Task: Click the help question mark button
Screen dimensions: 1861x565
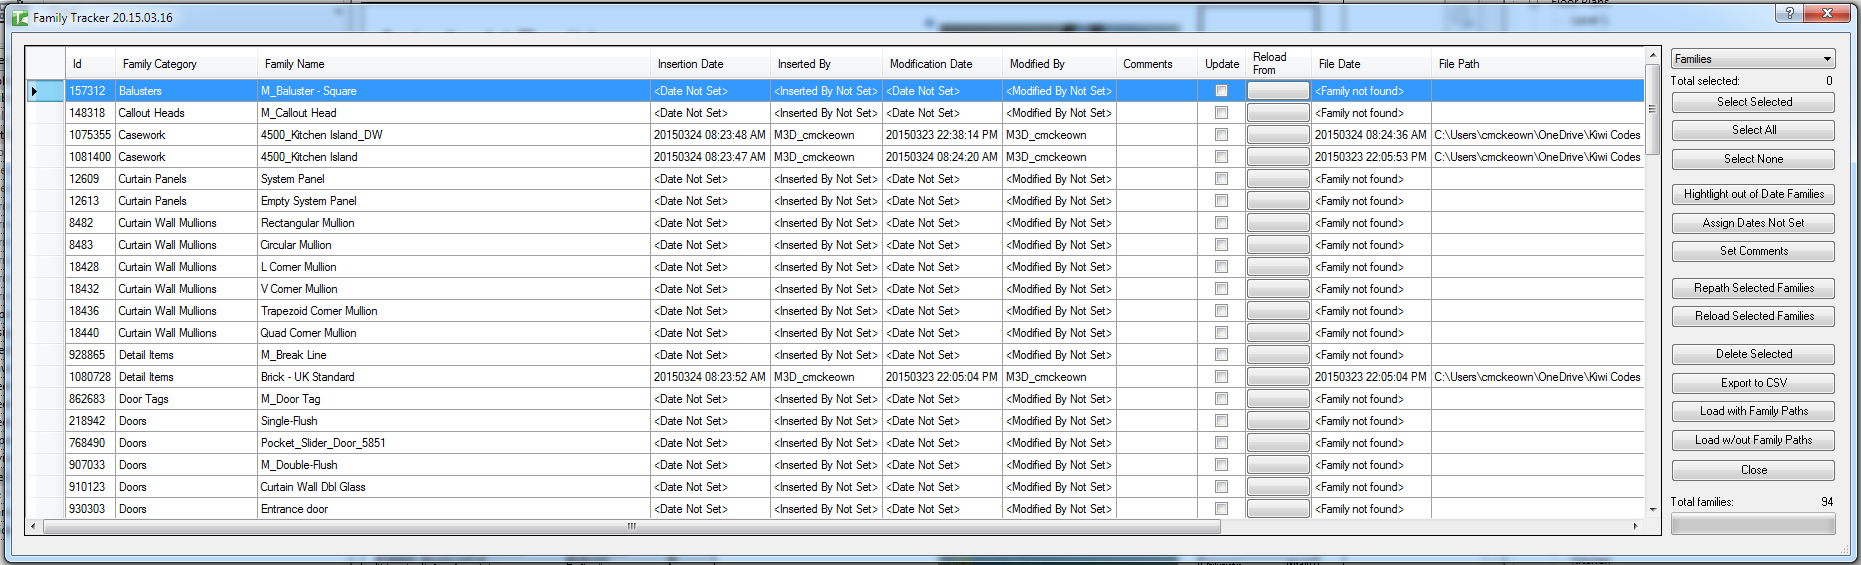Action: (x=1789, y=13)
